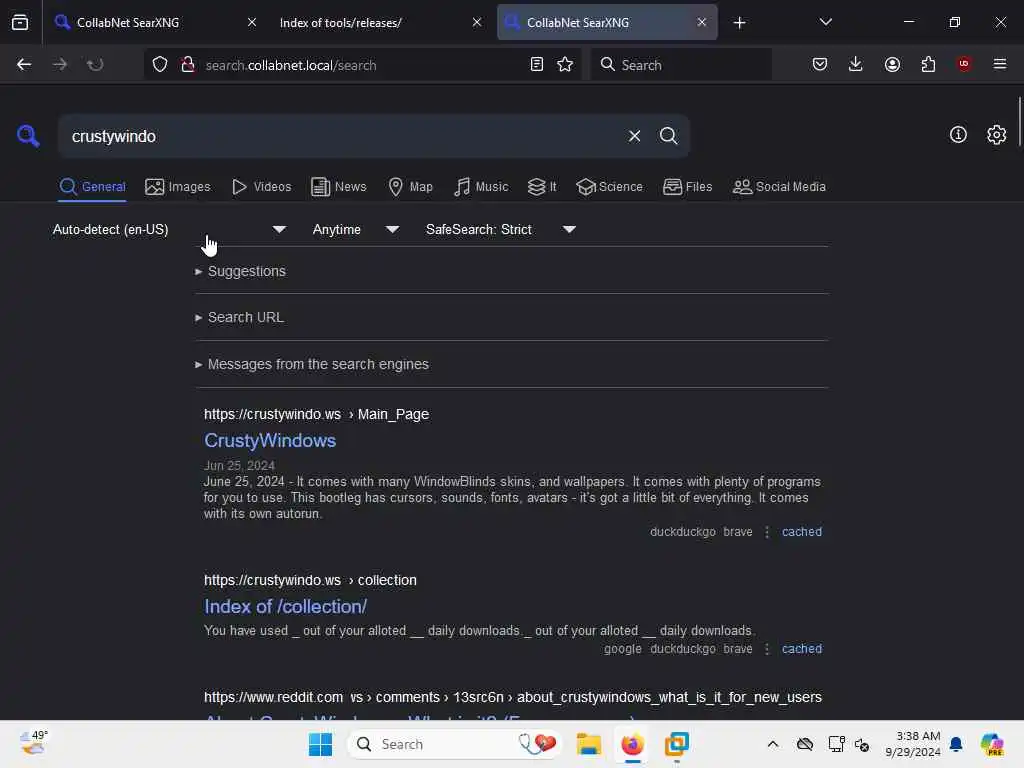Open the SafeSearch: Strict dropdown
Screen dimensions: 1024x768
(x=501, y=230)
